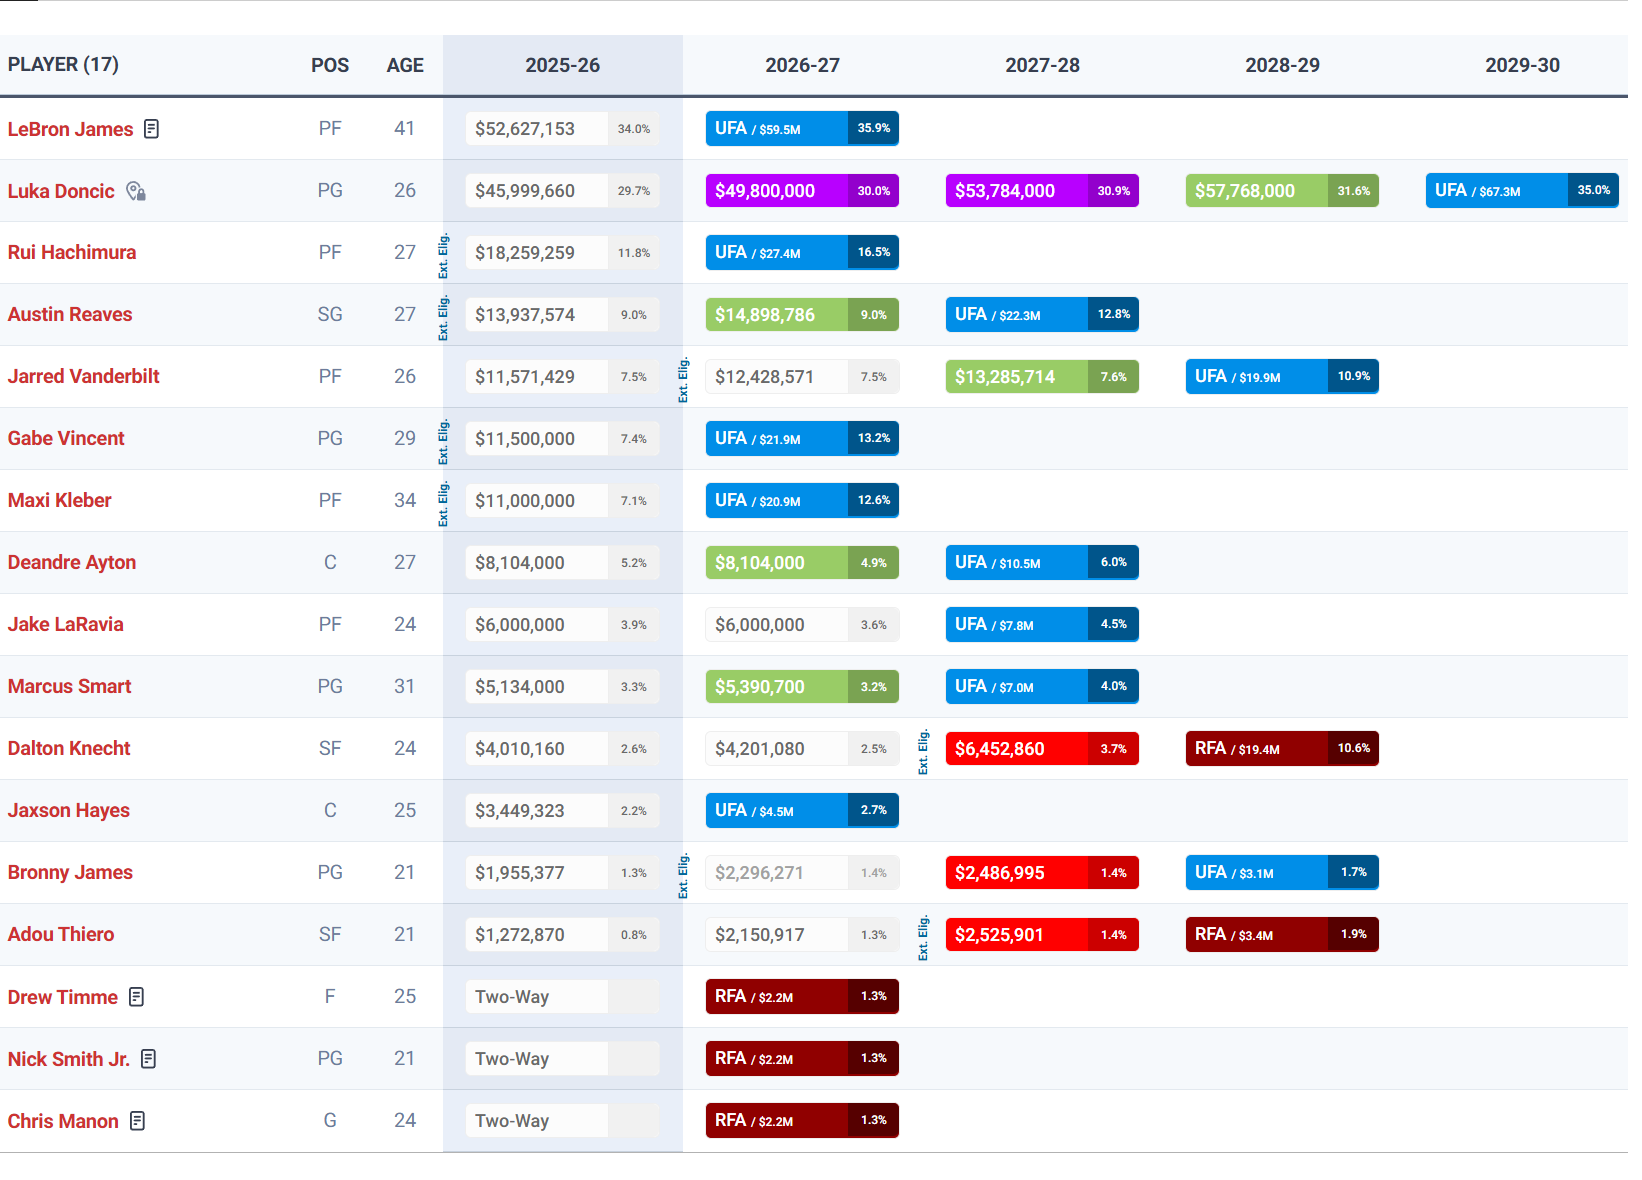The height and width of the screenshot is (1180, 1642).
Task: Open the note icon beside Drew Timme
Action: pos(137,997)
